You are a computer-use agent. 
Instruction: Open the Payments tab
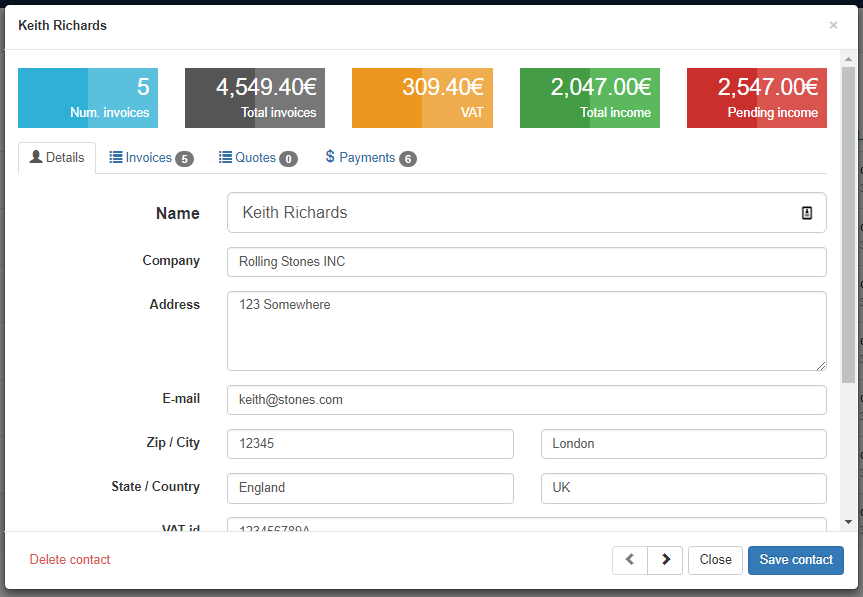tap(370, 158)
